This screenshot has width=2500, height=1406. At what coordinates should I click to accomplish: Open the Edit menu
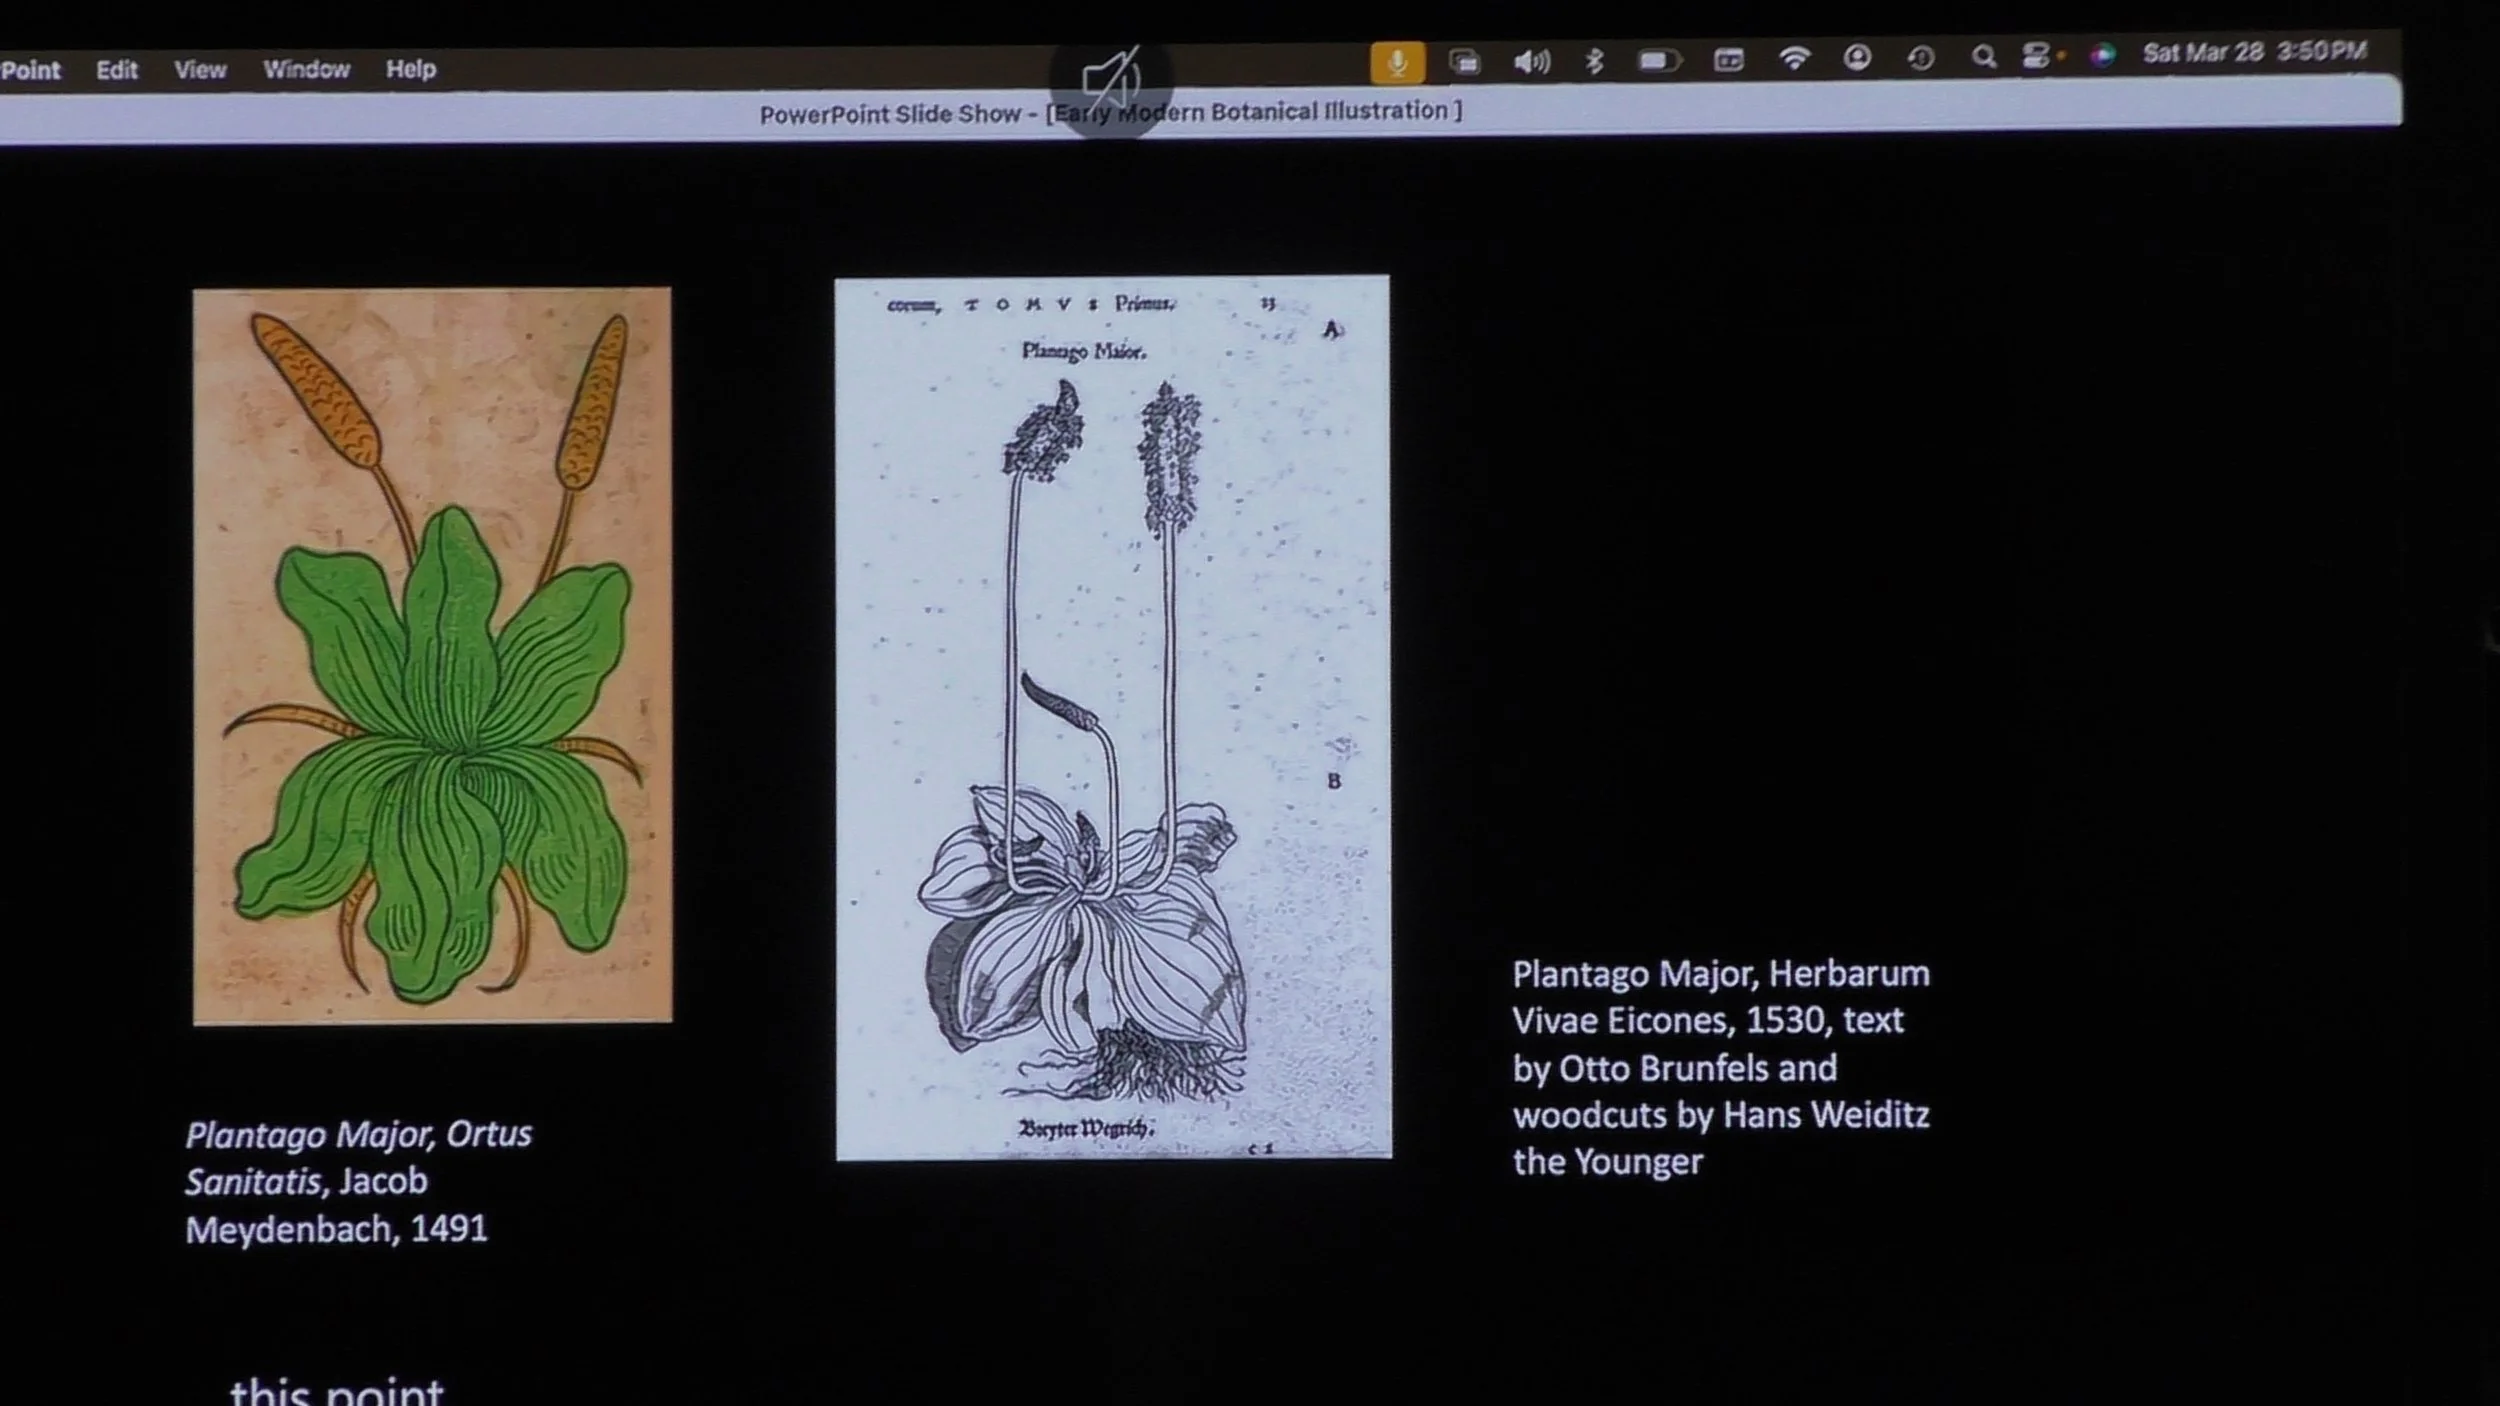pyautogui.click(x=116, y=70)
